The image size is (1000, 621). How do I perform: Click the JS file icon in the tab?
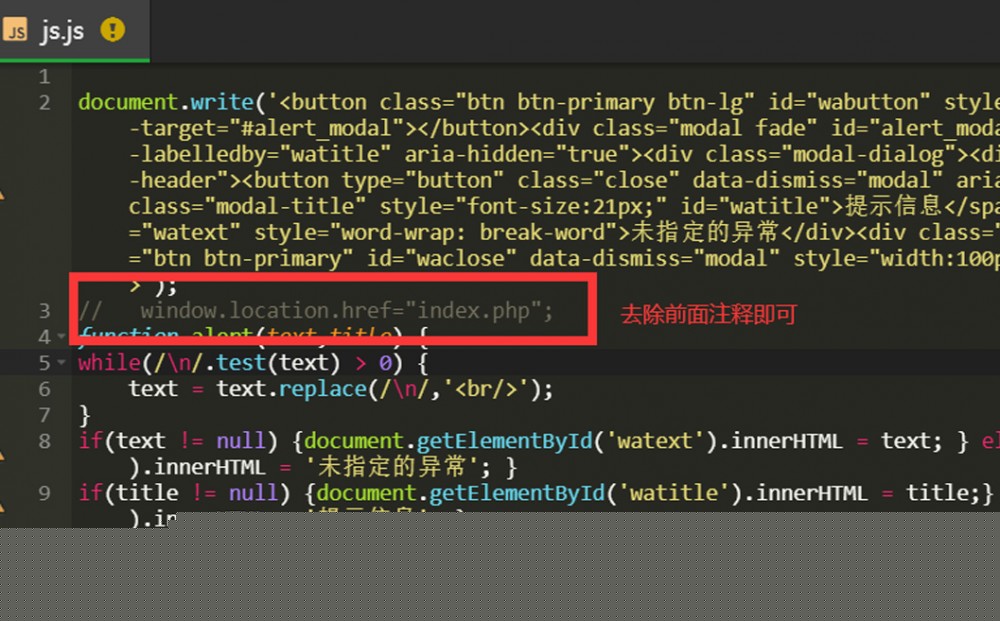click(15, 30)
